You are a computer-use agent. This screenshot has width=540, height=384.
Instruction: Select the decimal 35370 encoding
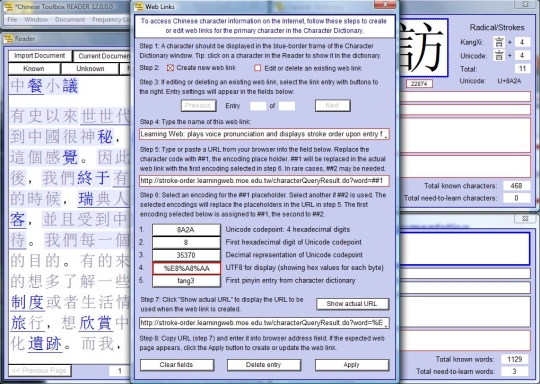[186, 255]
